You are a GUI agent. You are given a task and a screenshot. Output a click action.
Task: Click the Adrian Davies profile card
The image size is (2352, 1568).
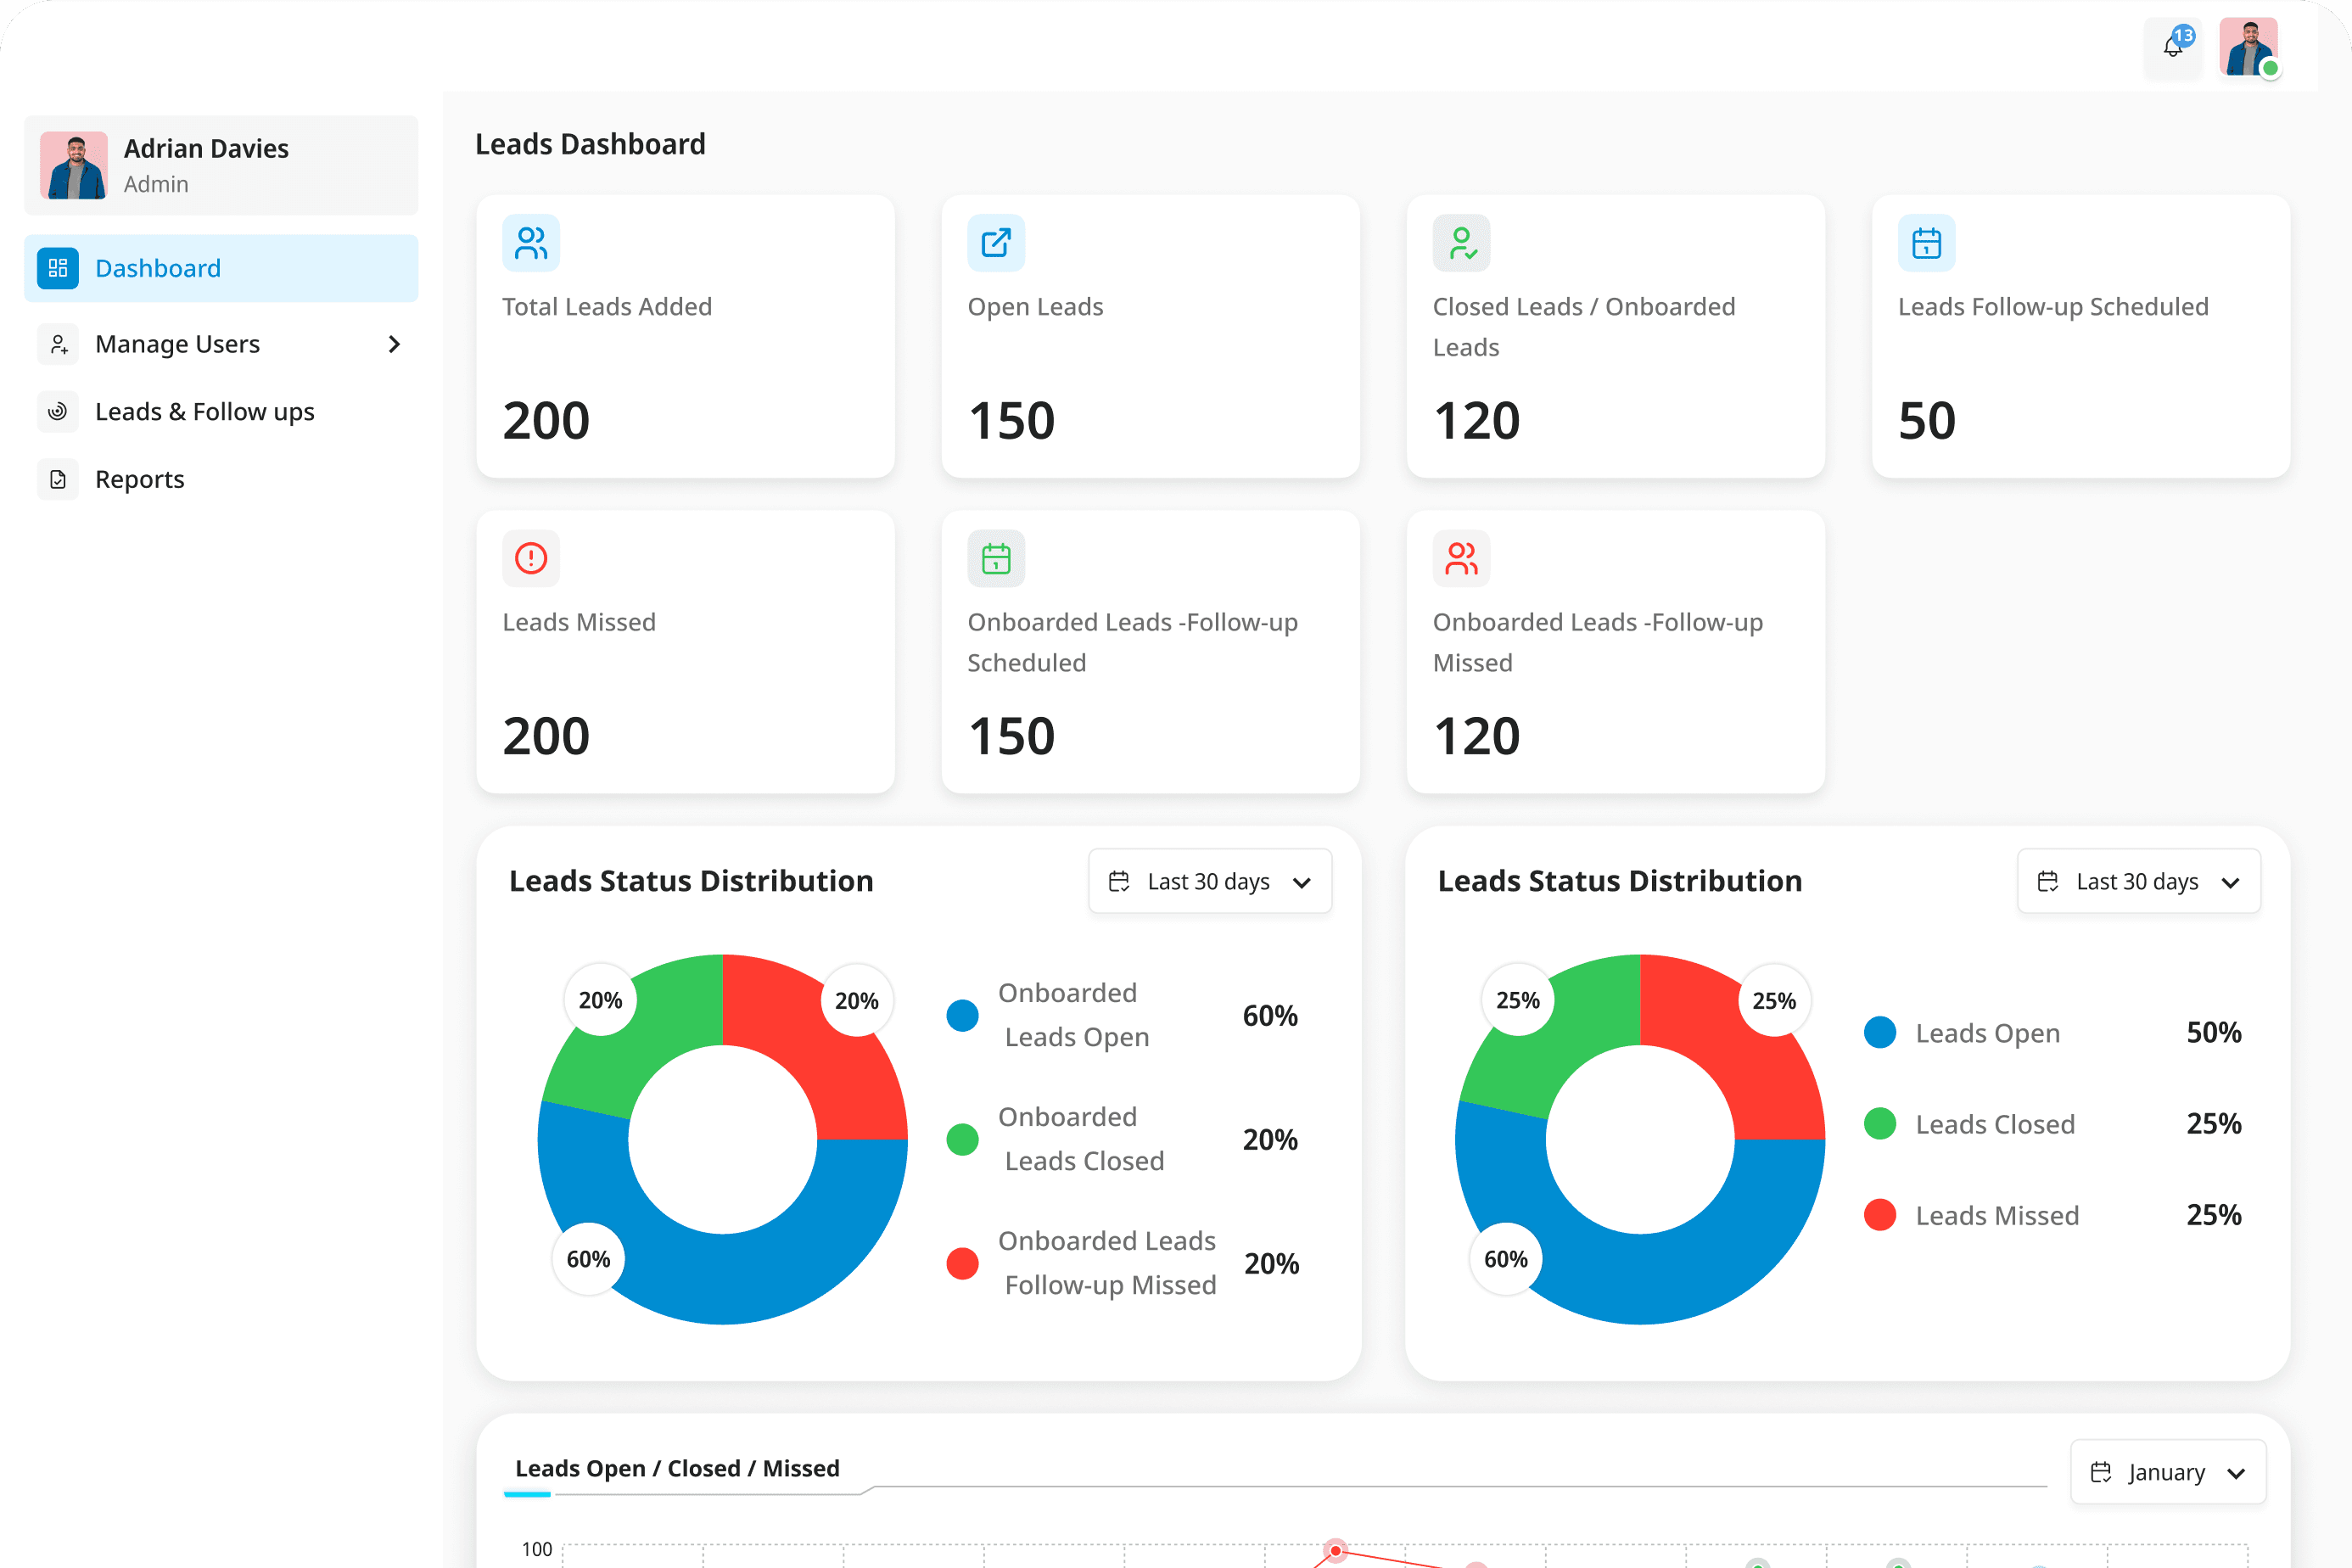[x=221, y=165]
